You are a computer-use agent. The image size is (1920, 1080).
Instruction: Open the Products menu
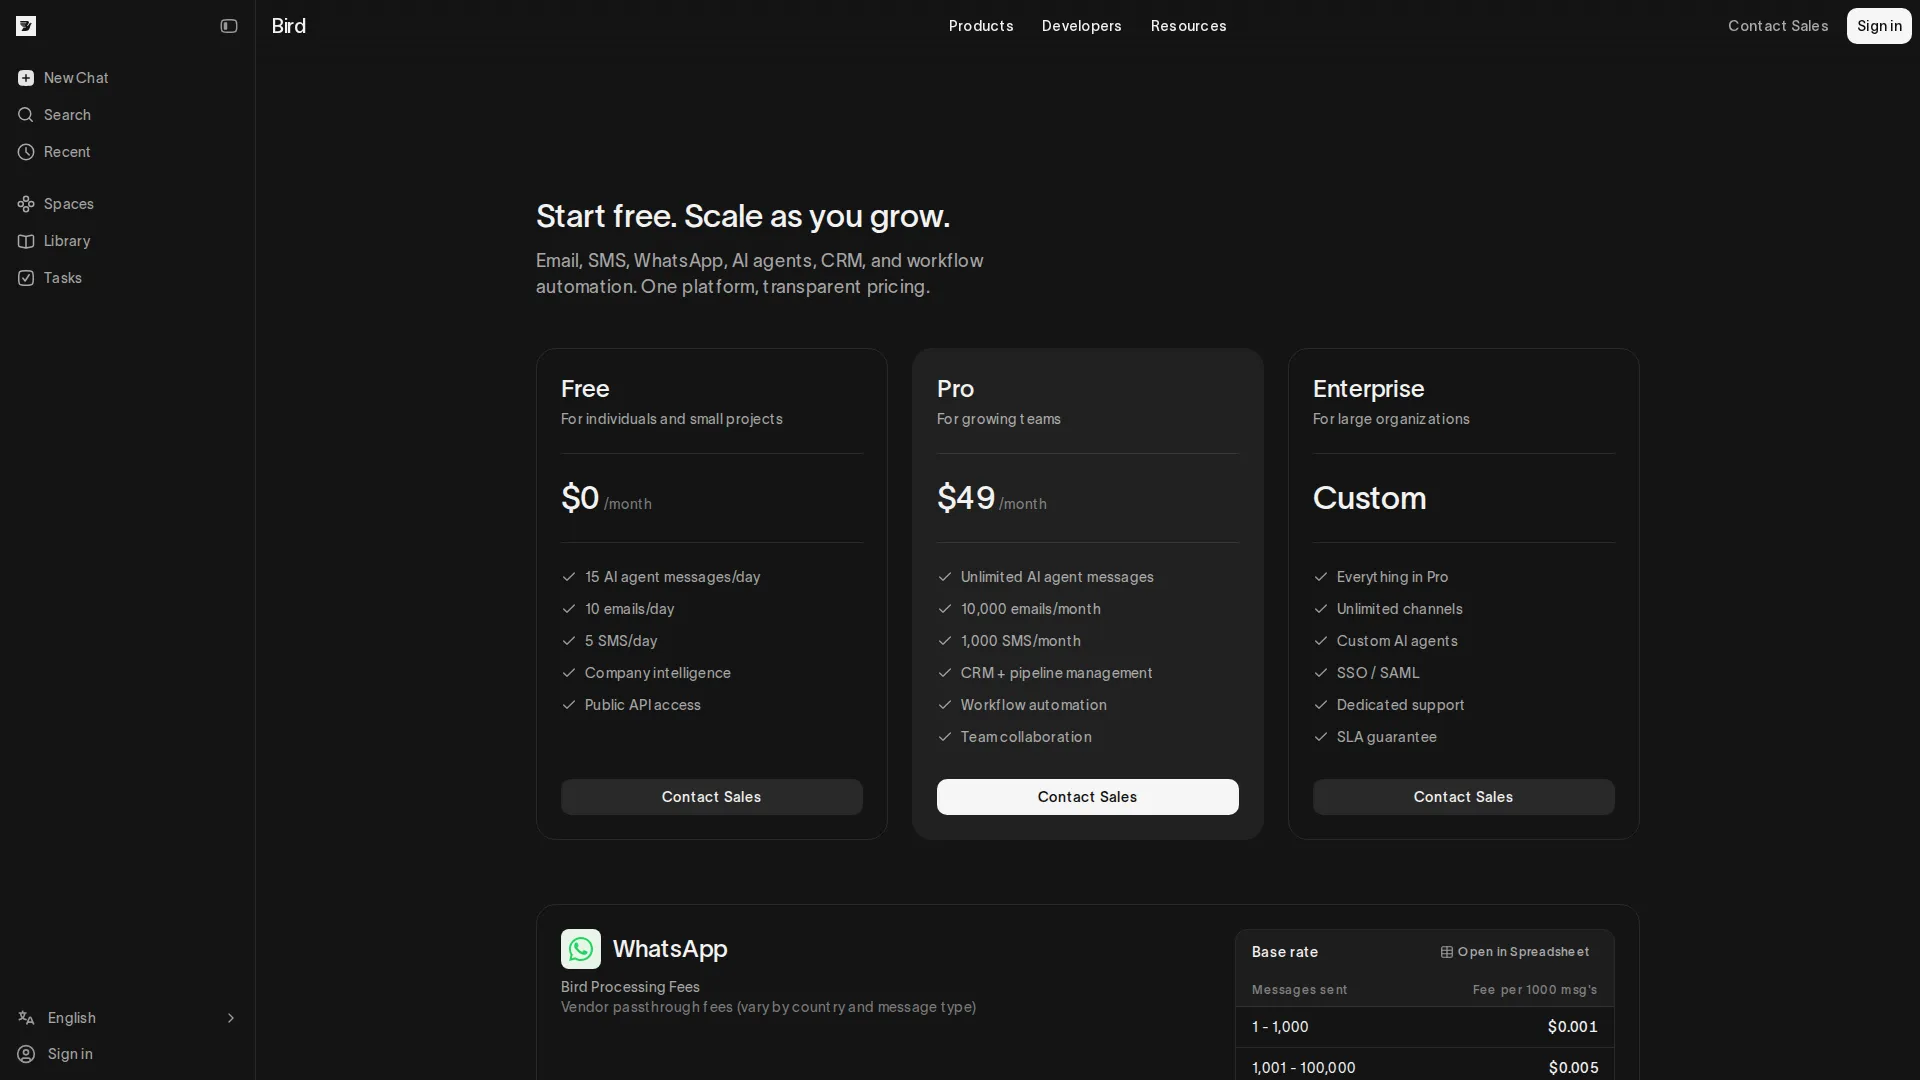[x=980, y=26]
